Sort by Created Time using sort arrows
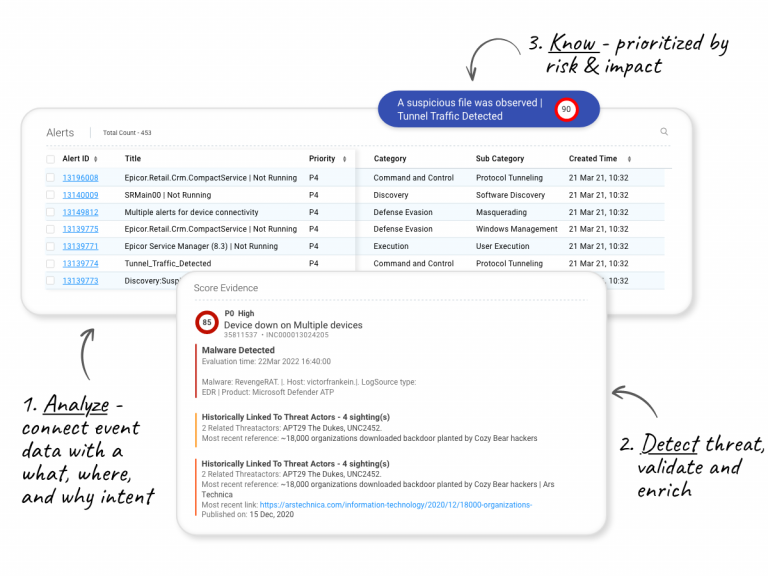The image size is (768, 576). click(628, 159)
